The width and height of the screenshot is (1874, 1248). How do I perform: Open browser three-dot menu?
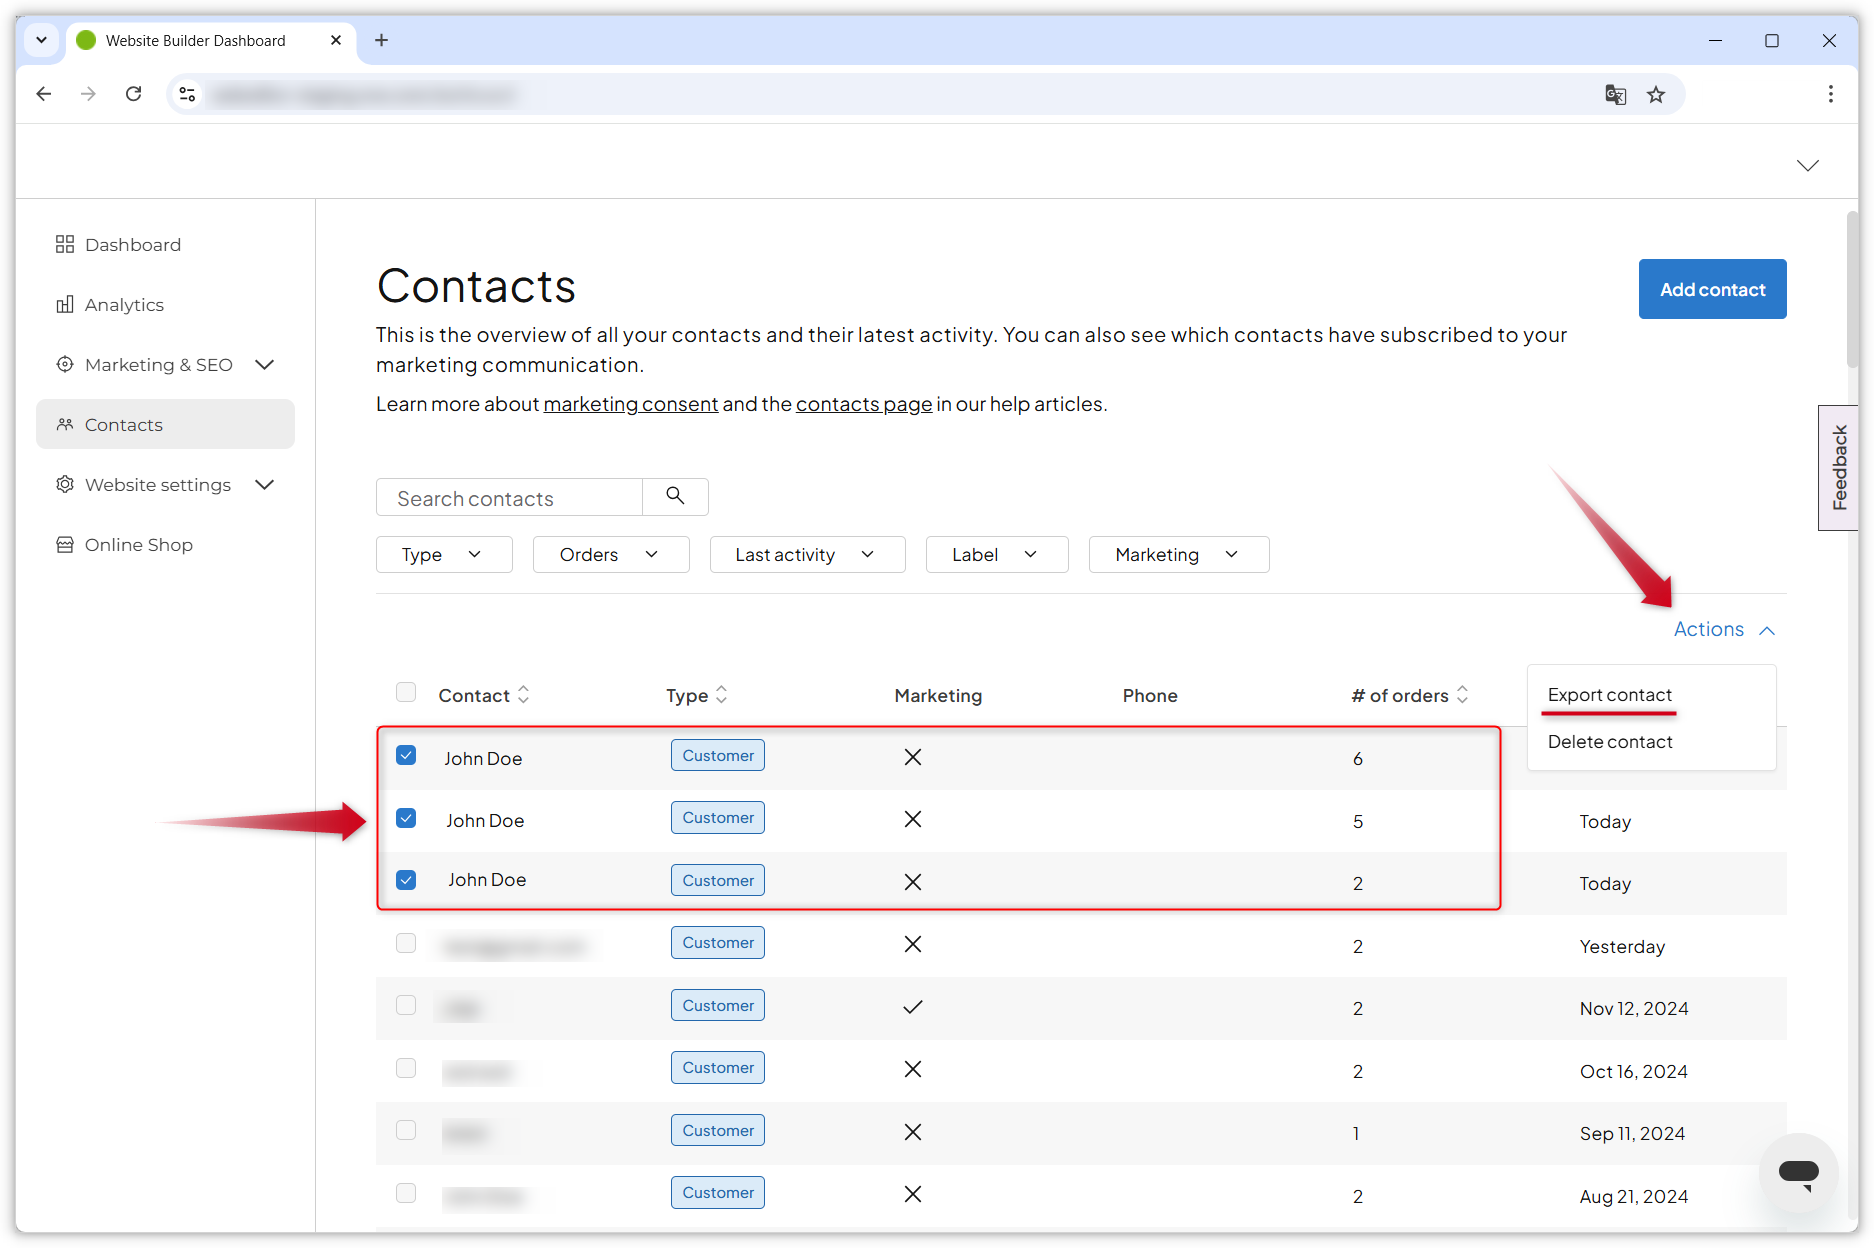(1830, 94)
